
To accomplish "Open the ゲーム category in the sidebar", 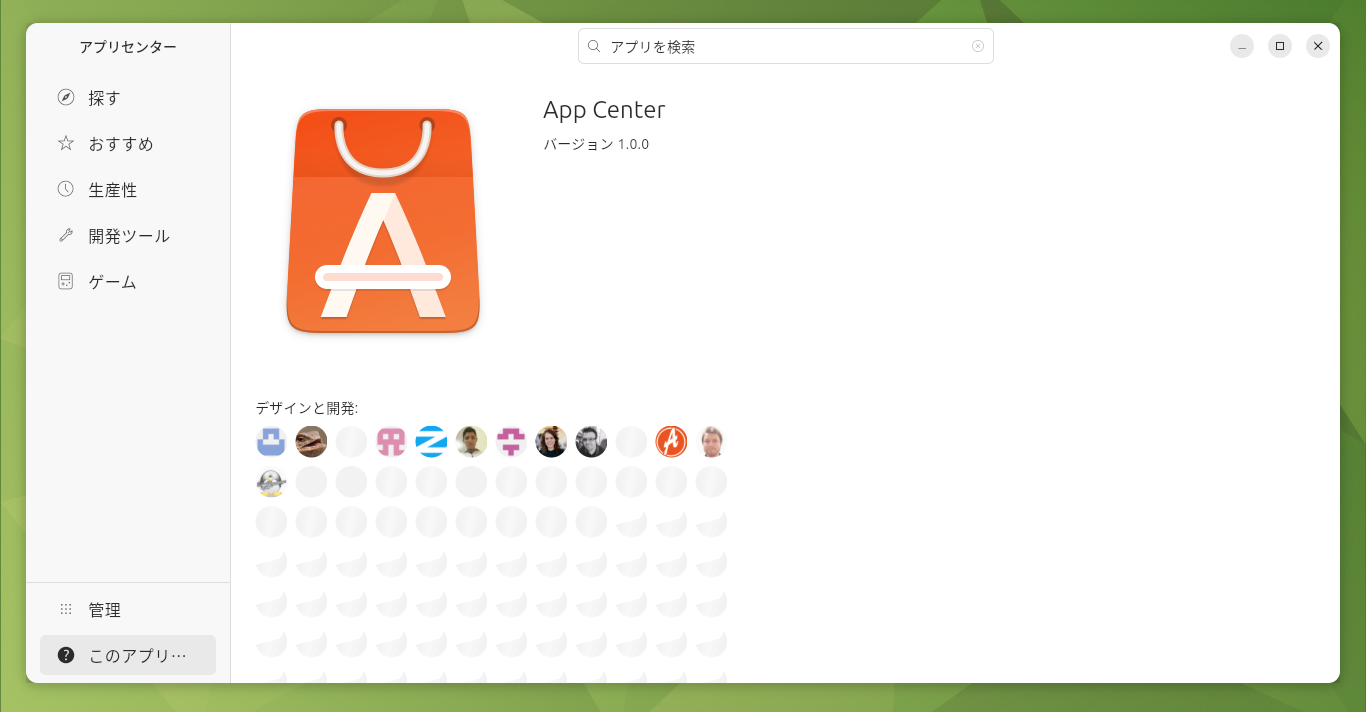I will coord(113,281).
